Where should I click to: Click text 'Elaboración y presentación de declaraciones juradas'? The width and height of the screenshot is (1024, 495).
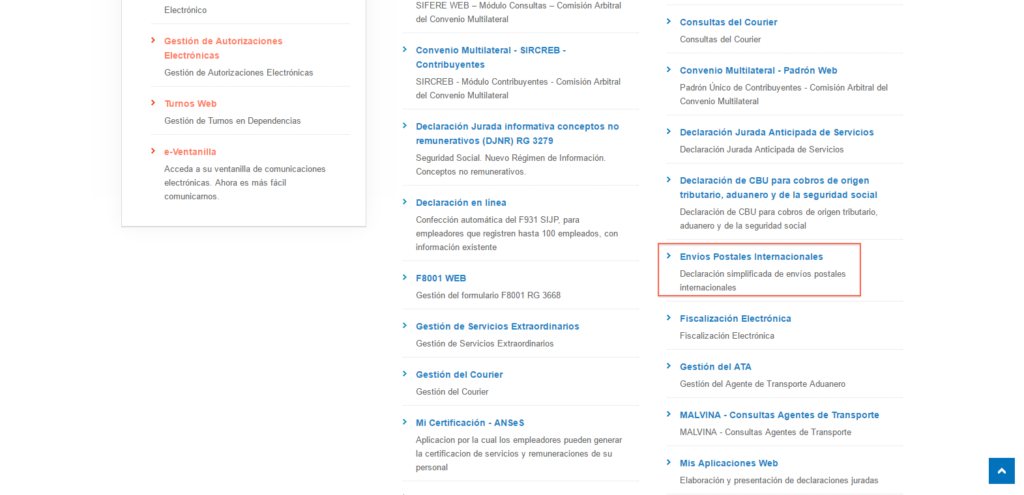[x=778, y=481]
